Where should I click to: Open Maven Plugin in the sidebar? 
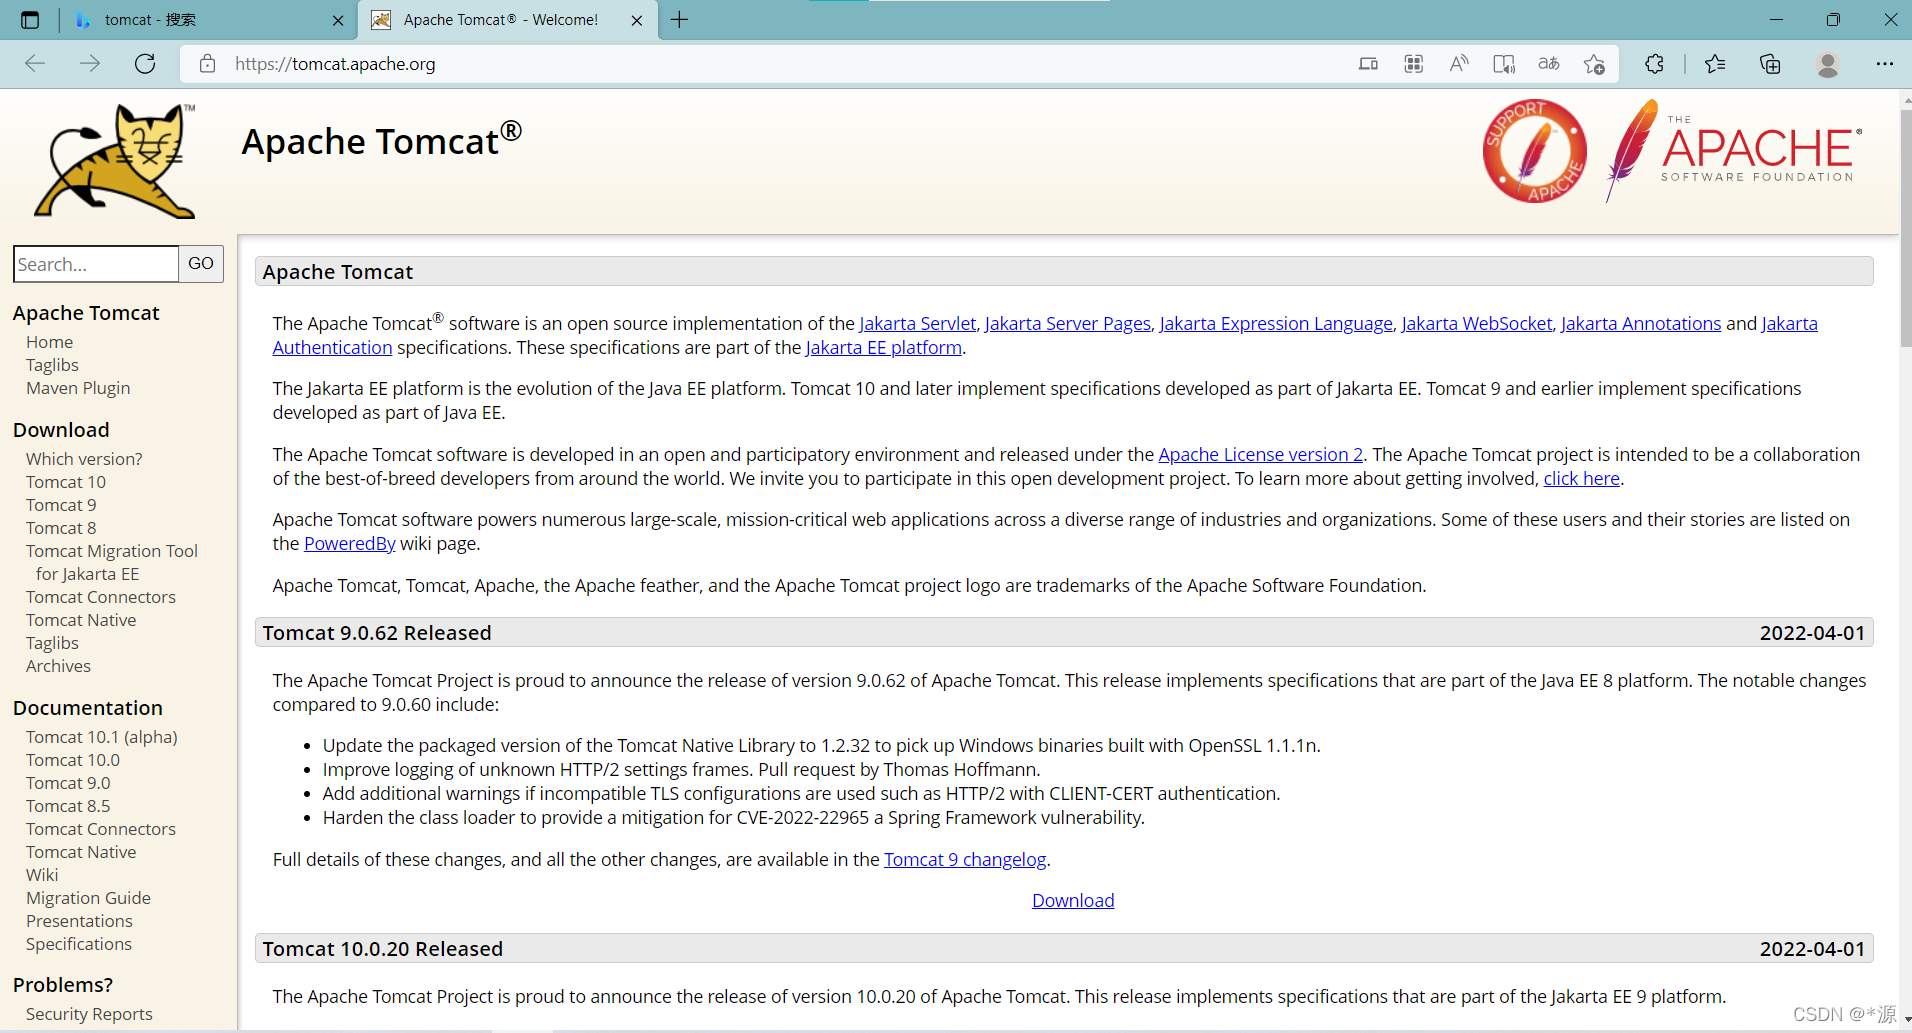click(x=78, y=388)
